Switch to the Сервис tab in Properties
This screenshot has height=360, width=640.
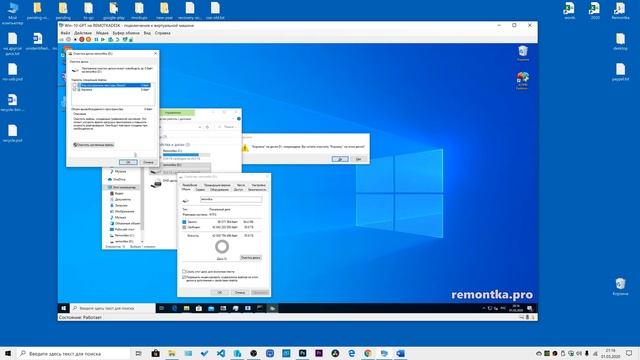point(200,189)
